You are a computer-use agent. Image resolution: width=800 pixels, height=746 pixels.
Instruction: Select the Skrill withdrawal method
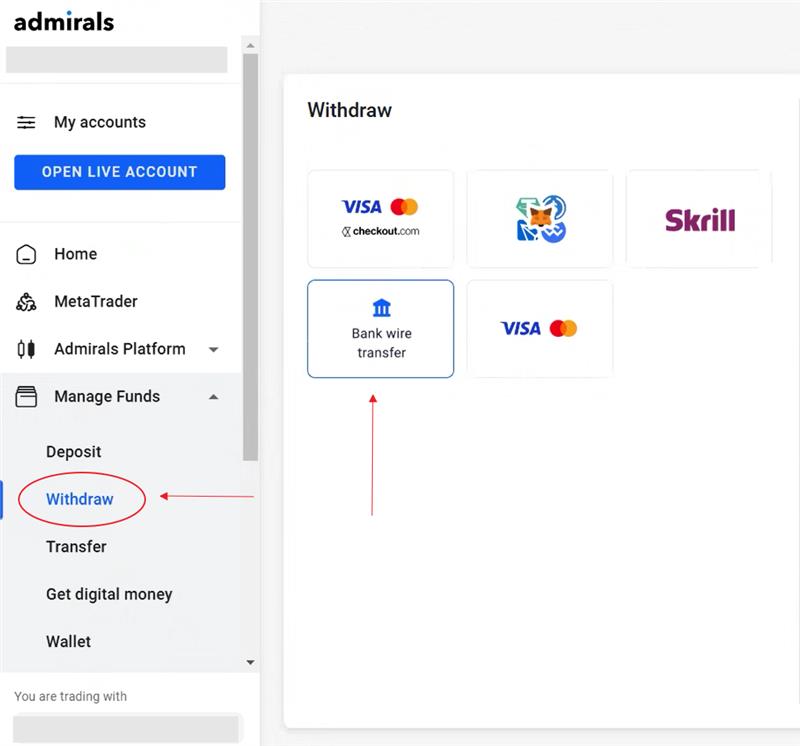(x=699, y=219)
